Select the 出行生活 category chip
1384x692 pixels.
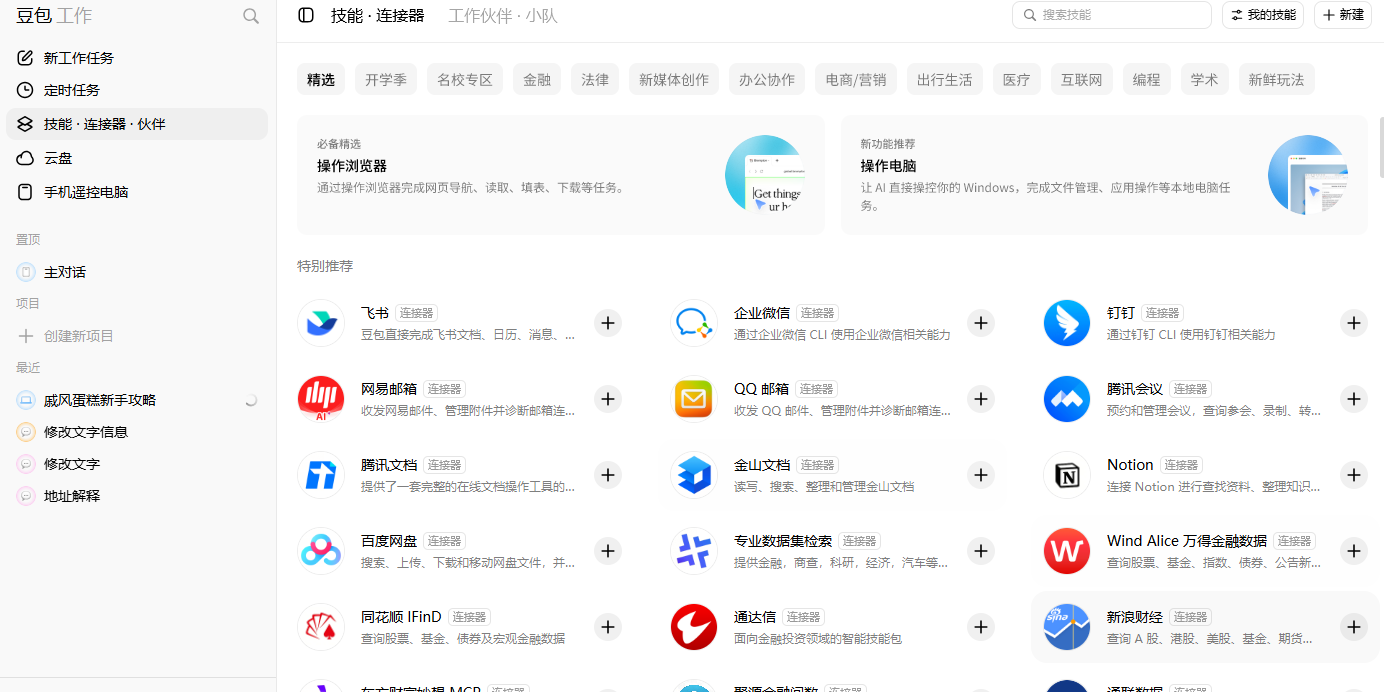click(945, 80)
